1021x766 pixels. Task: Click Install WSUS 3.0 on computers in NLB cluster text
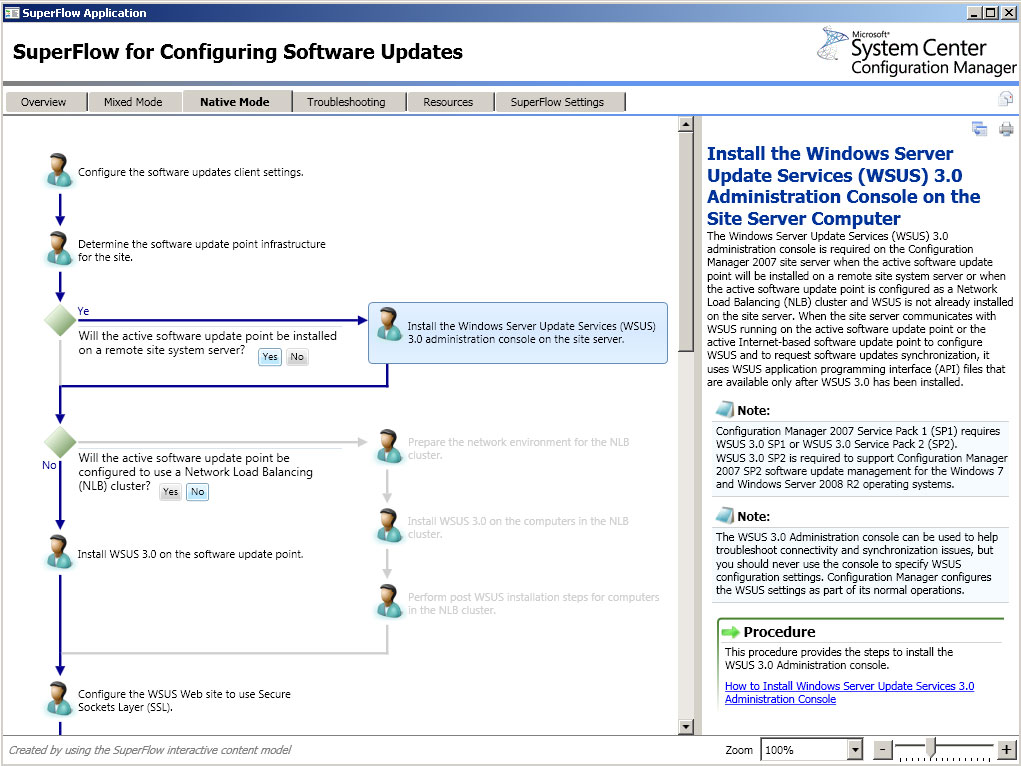coord(518,528)
